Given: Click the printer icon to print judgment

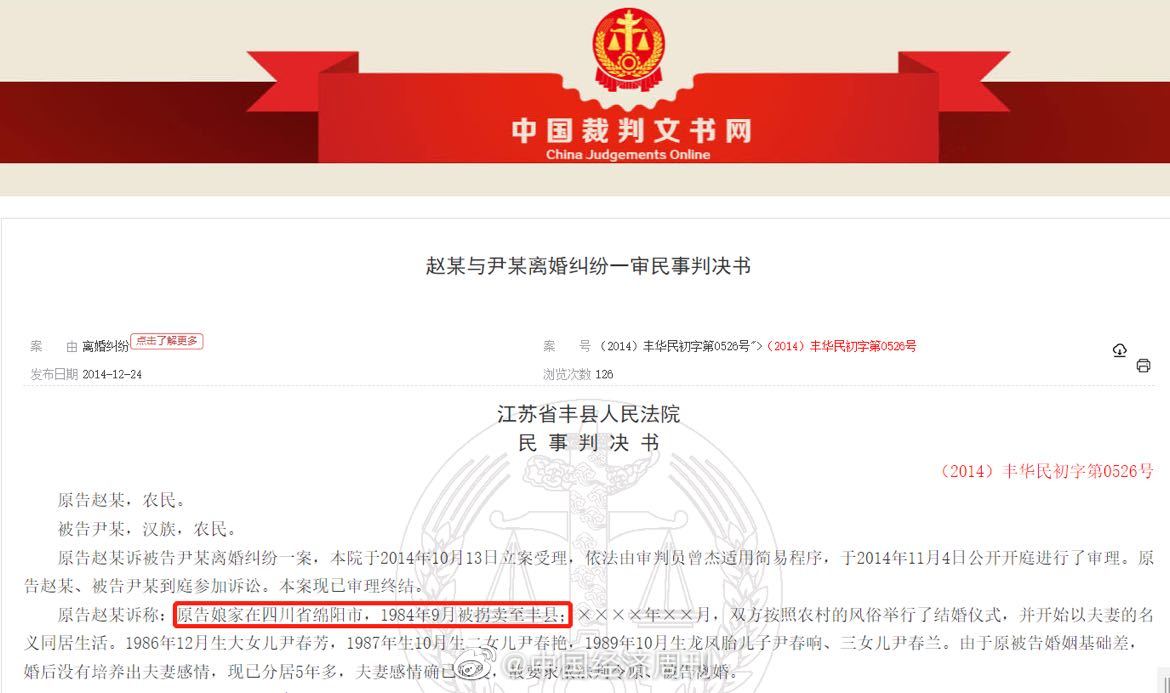Looking at the screenshot, I should coord(1143,366).
